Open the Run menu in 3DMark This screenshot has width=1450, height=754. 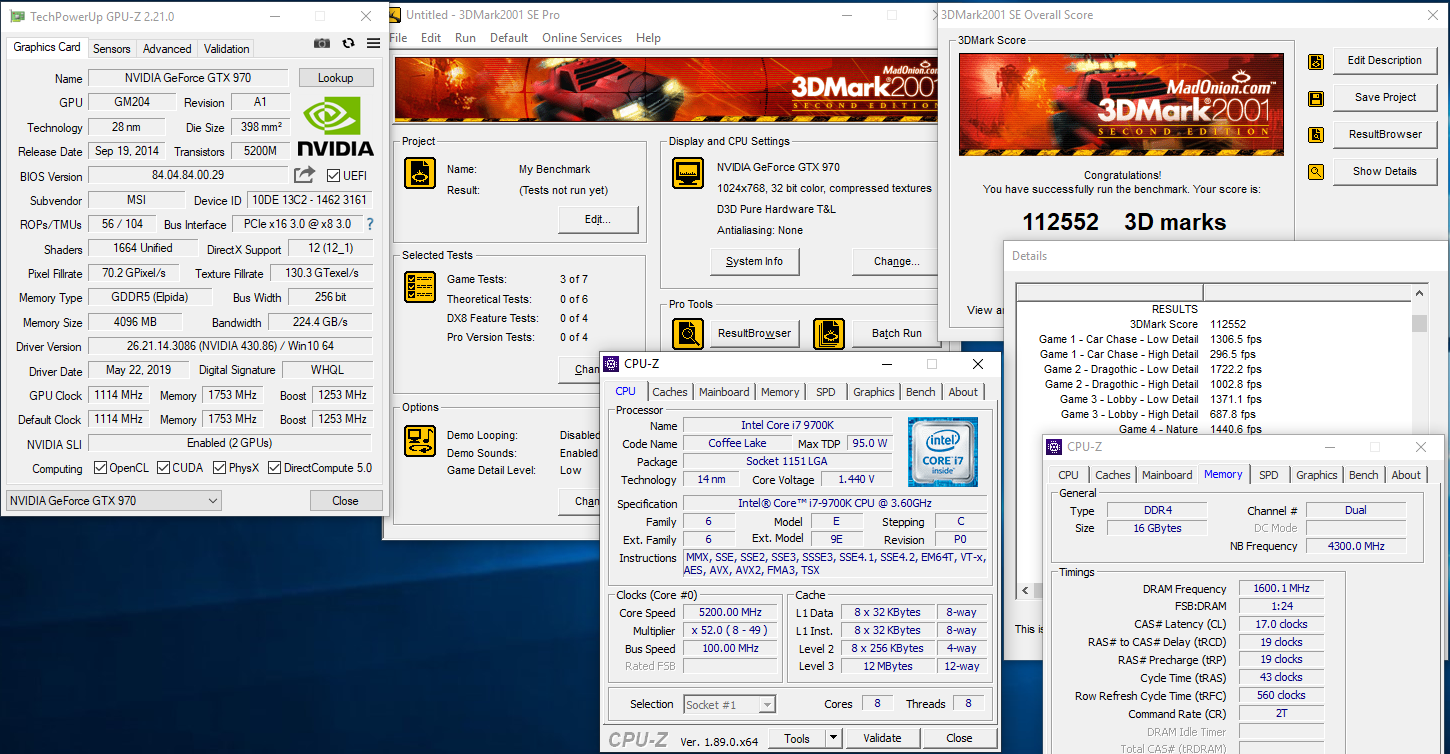465,38
